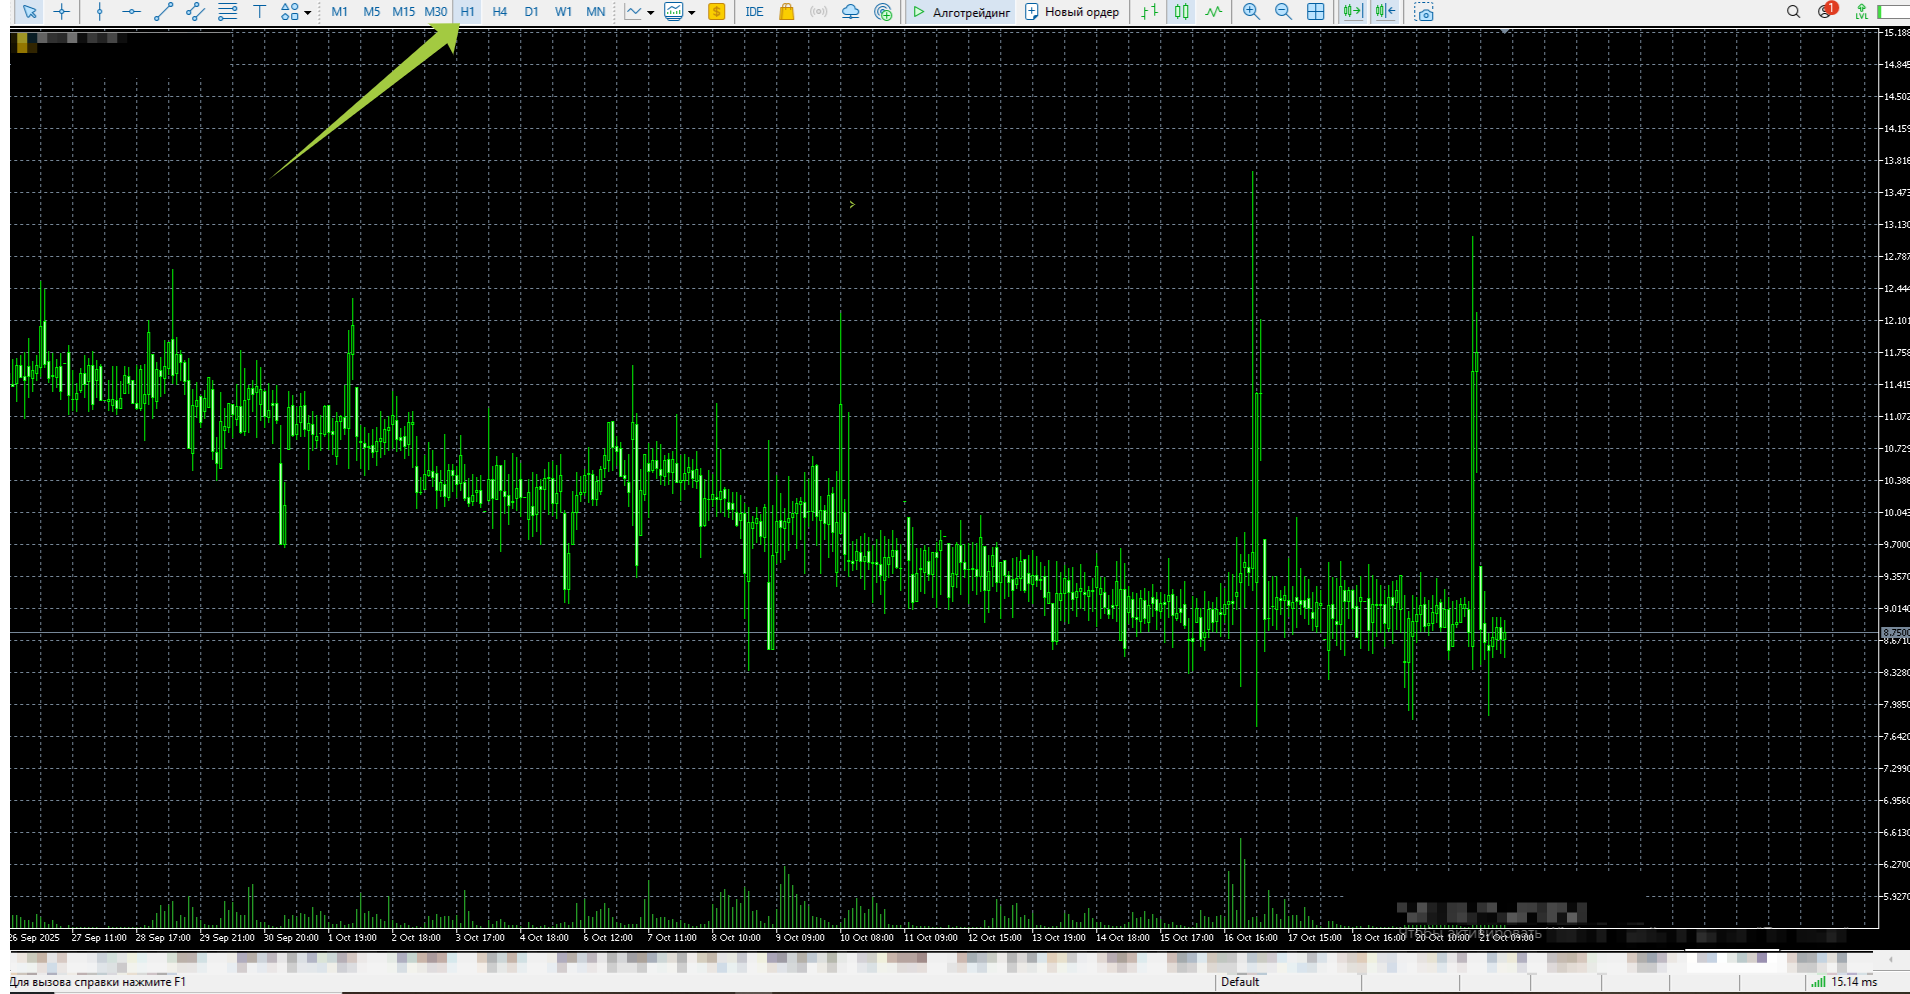Click the green-plus radar icon
The height and width of the screenshot is (994, 1910).
[x=883, y=12]
